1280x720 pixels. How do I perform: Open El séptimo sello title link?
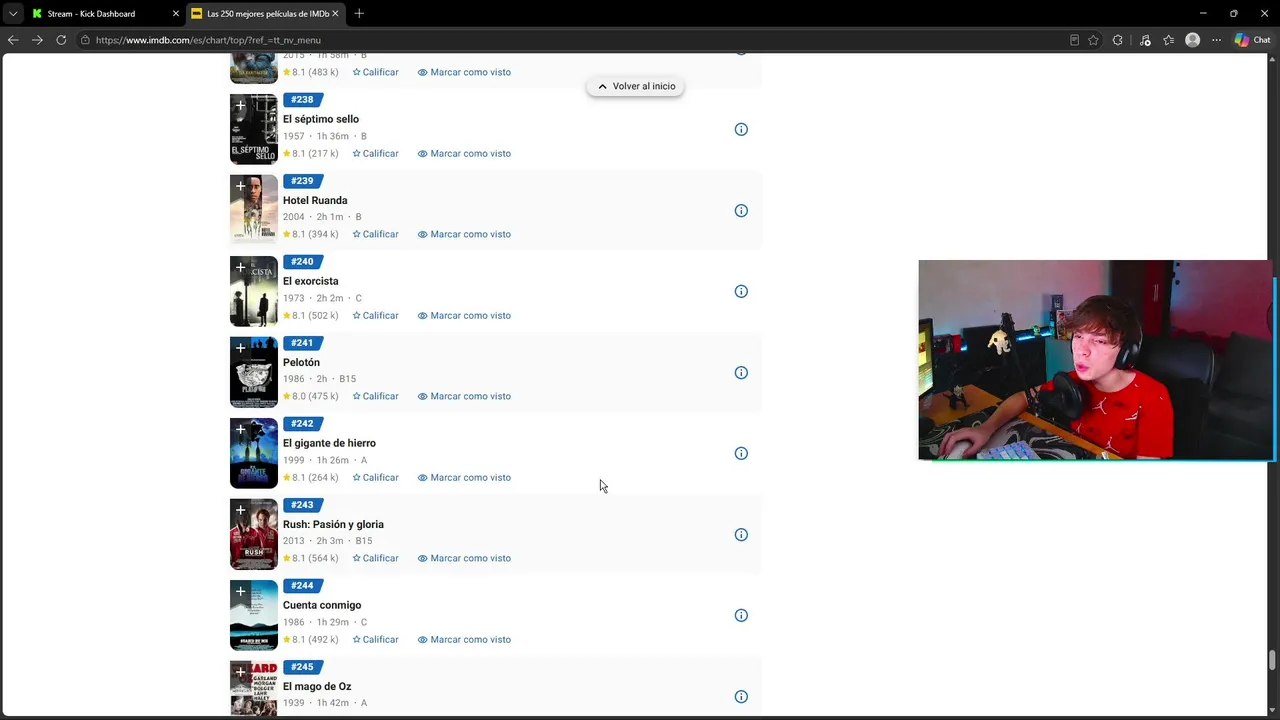point(321,119)
